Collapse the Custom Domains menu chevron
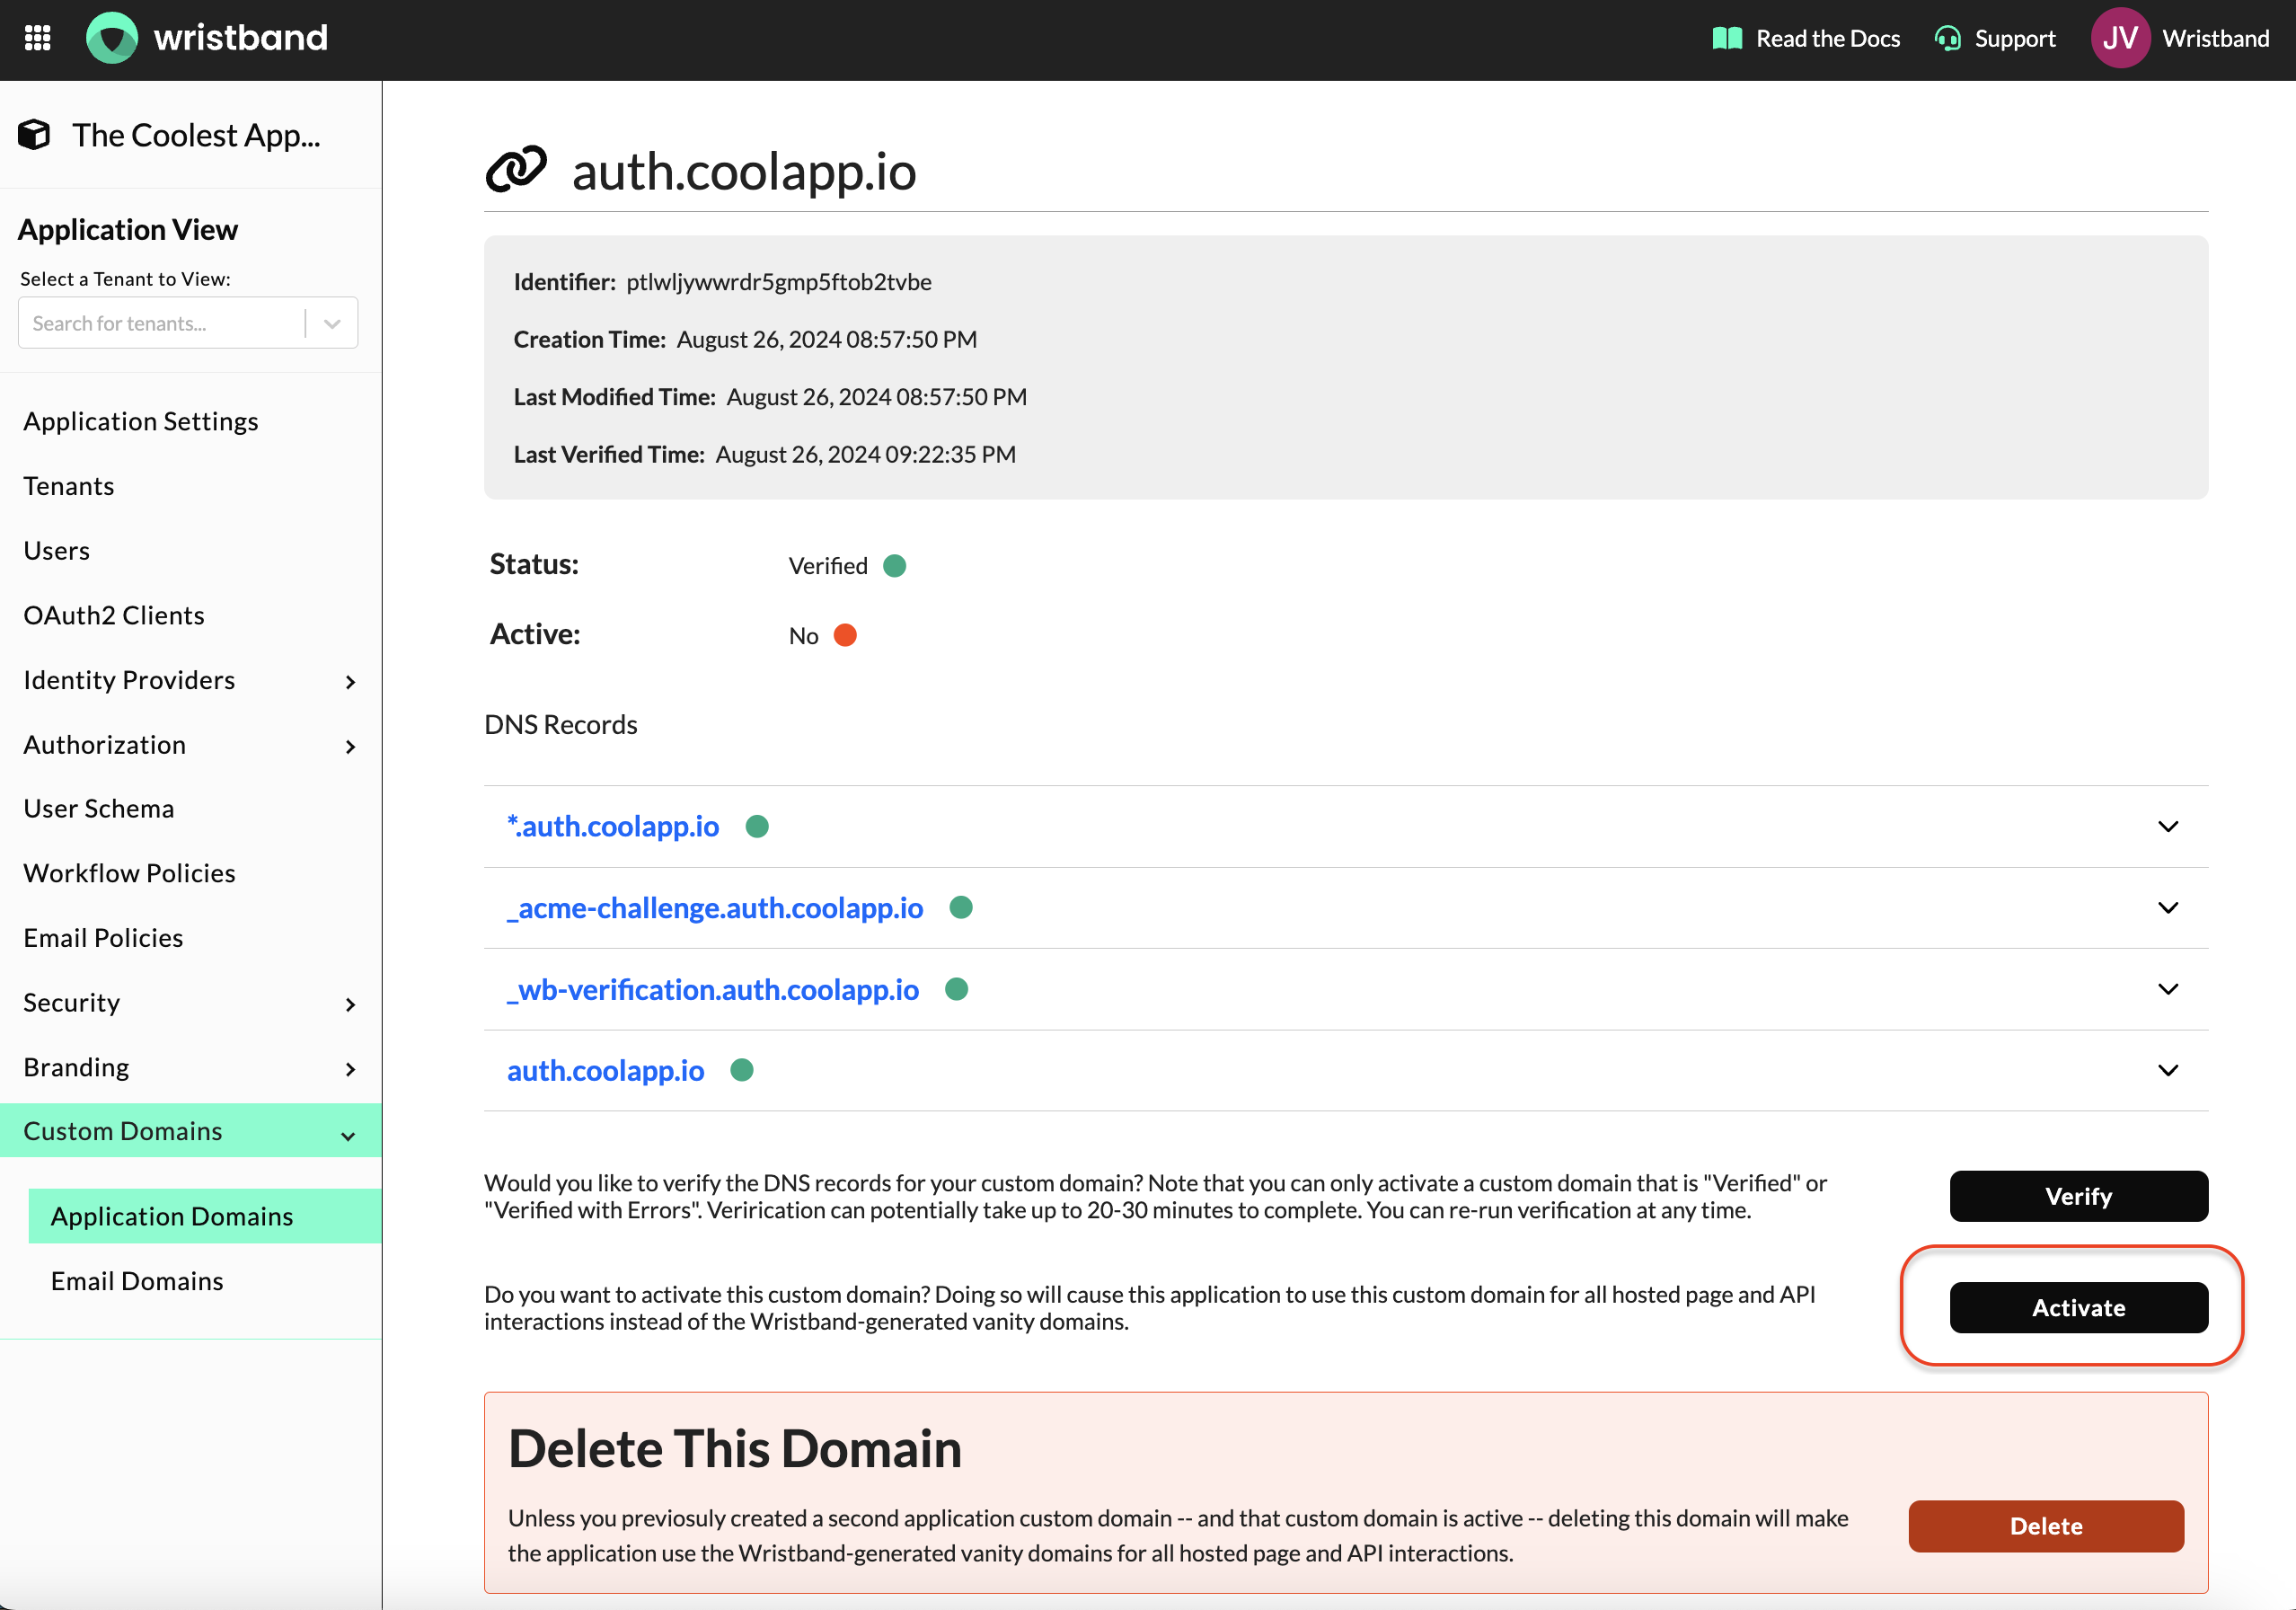Screen dimensions: 2296x1610 point(348,1136)
